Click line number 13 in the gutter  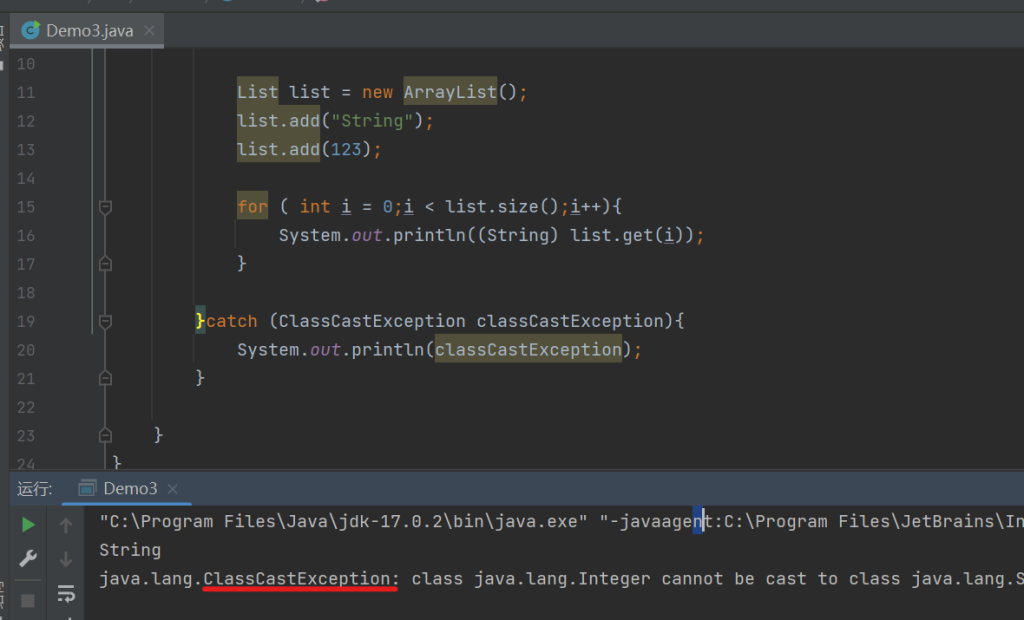coord(25,150)
